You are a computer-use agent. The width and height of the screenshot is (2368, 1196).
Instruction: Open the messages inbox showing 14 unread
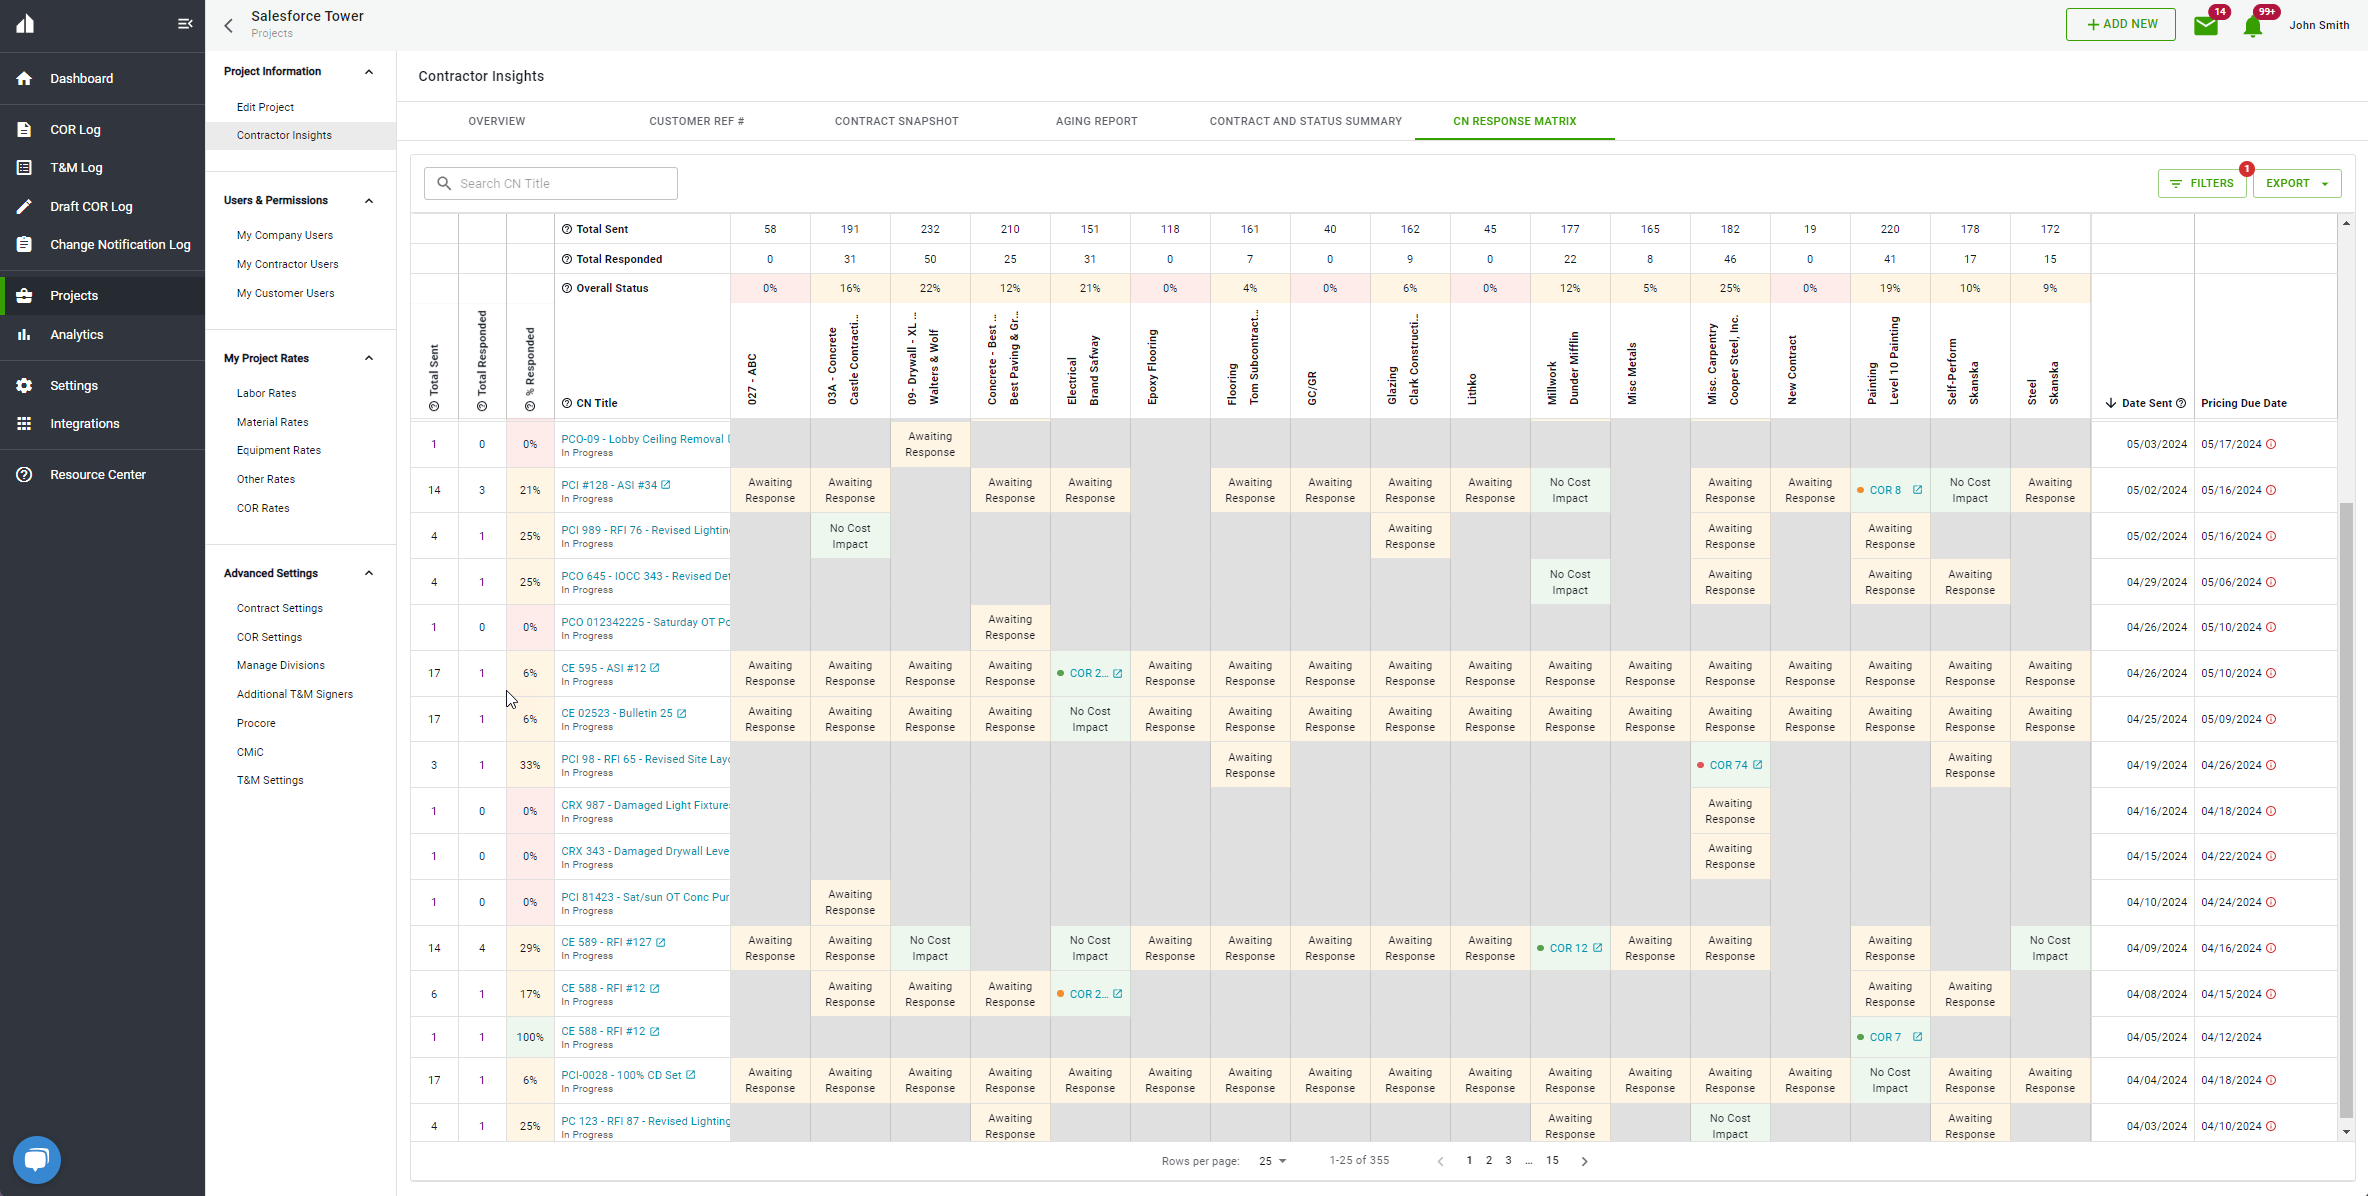tap(2208, 24)
